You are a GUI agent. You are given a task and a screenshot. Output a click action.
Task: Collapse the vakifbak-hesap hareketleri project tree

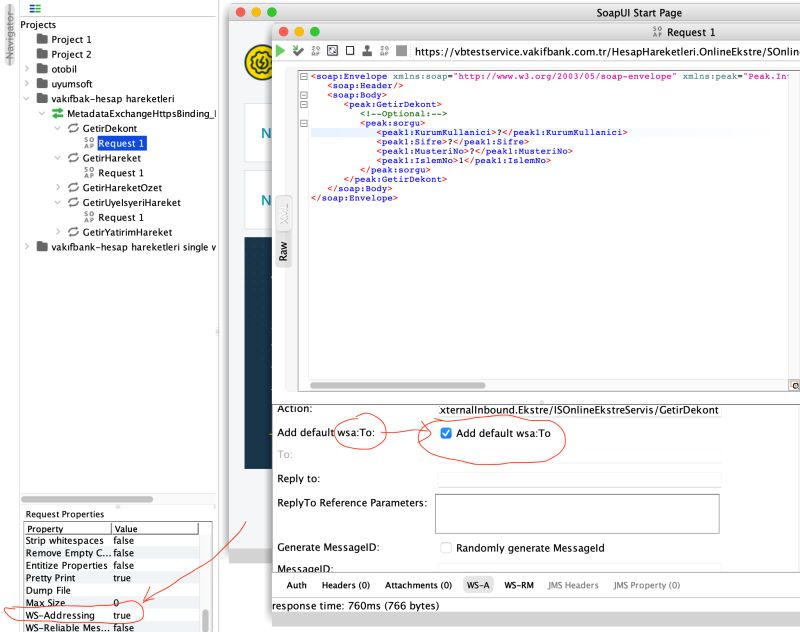26,98
